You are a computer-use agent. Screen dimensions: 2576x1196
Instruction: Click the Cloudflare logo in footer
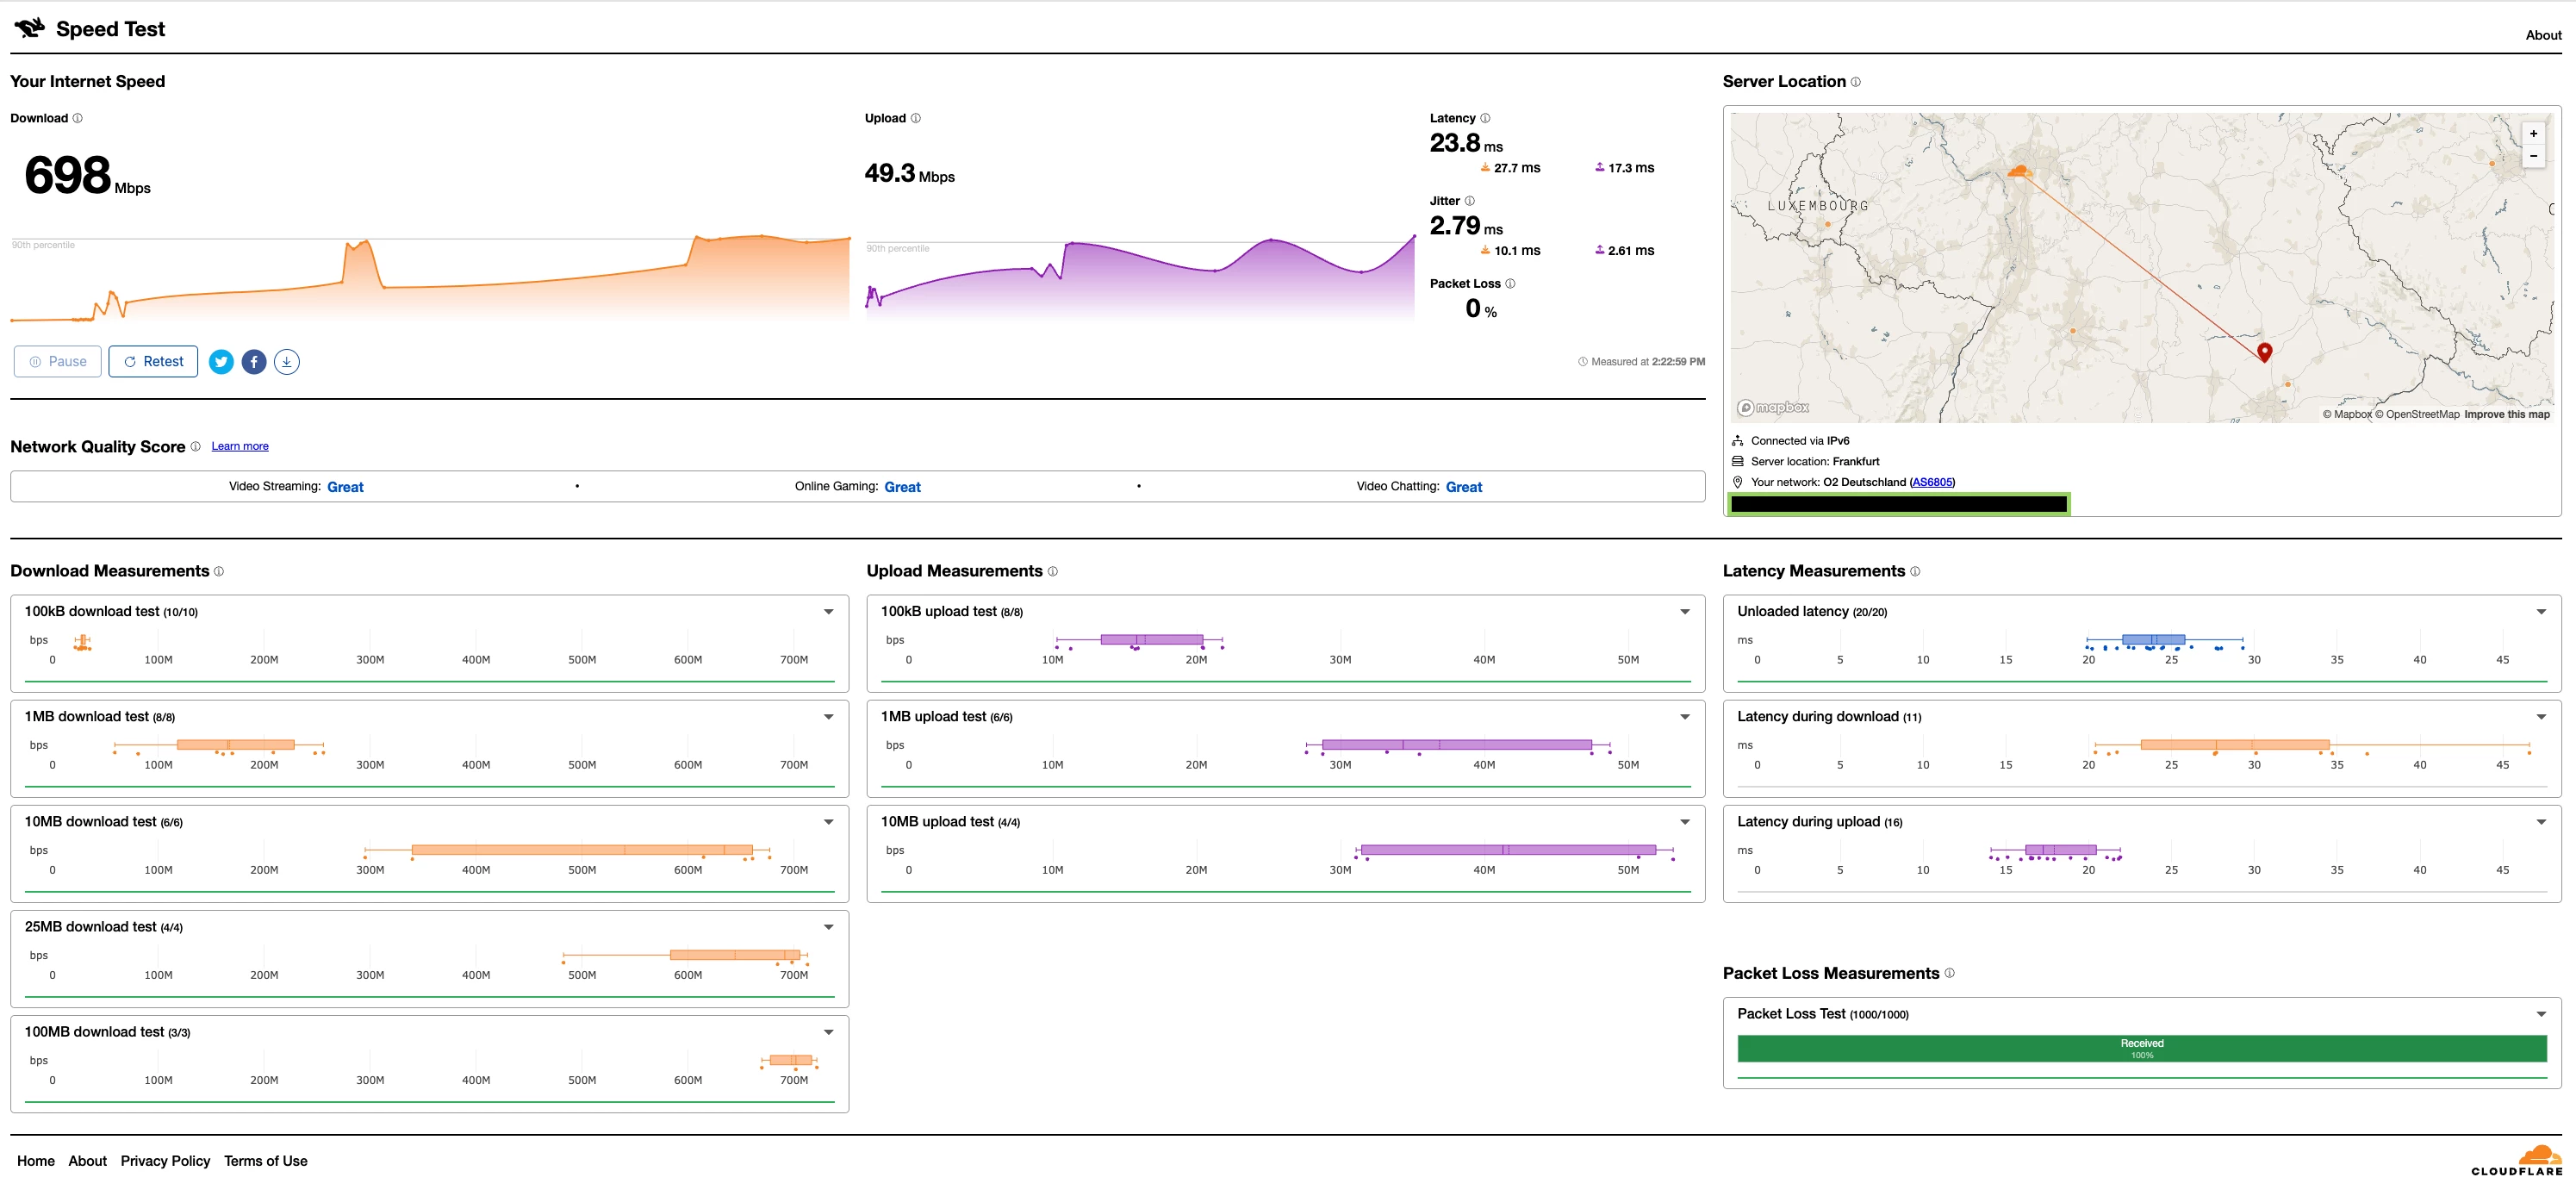pyautogui.click(x=2518, y=1161)
